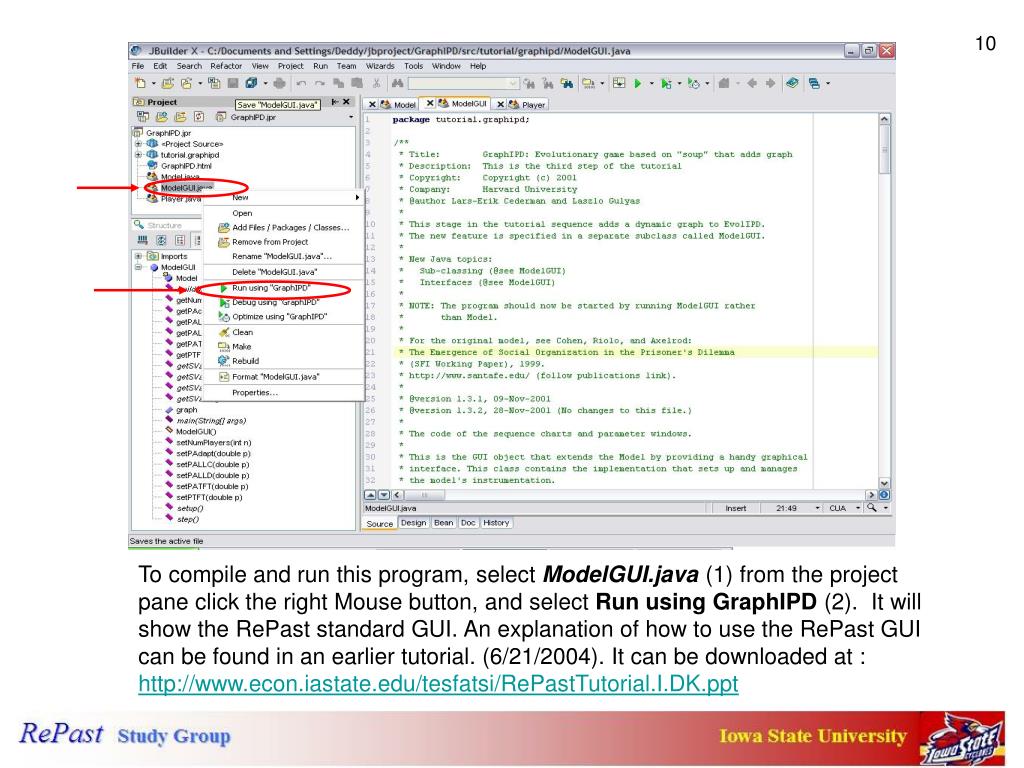Viewport: 1024px width, 768px height.
Task: Click the Print toolbar icon
Action: (280, 83)
